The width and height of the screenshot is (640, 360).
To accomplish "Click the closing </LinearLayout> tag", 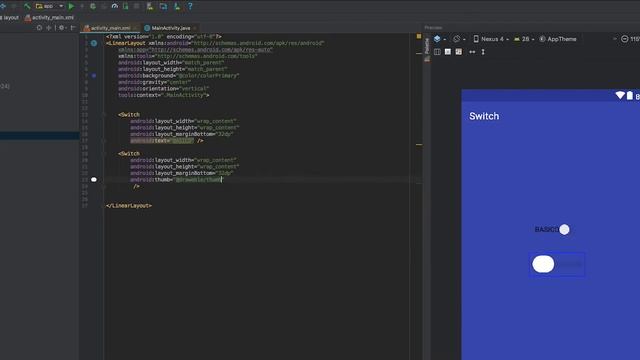I will pyautogui.click(x=129, y=206).
